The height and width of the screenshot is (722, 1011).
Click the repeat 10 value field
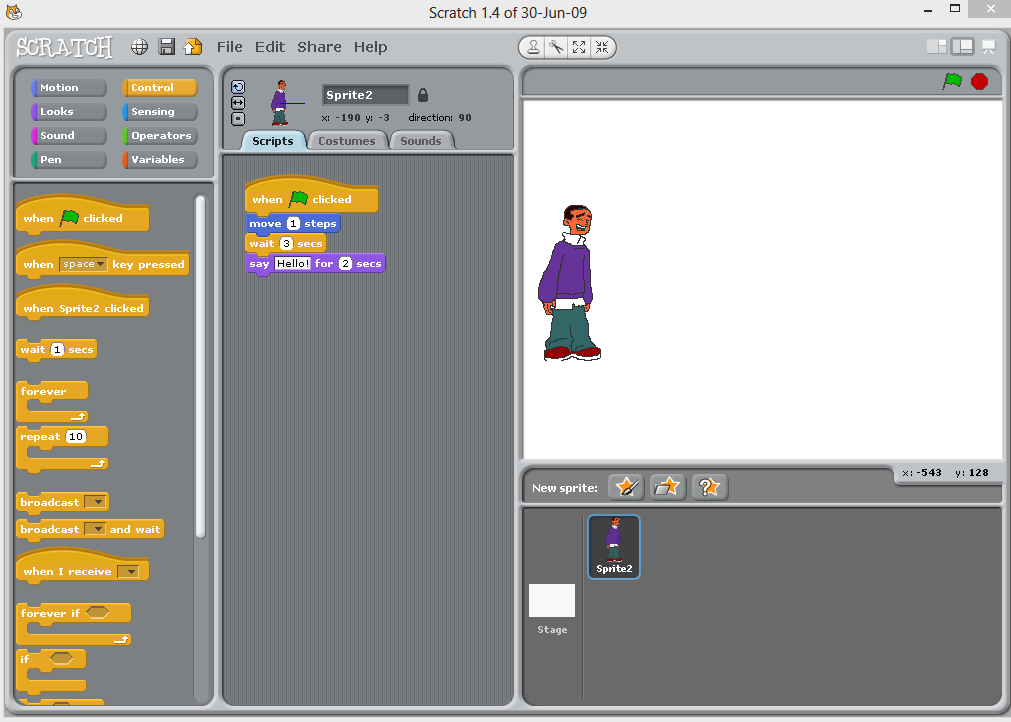(75, 436)
